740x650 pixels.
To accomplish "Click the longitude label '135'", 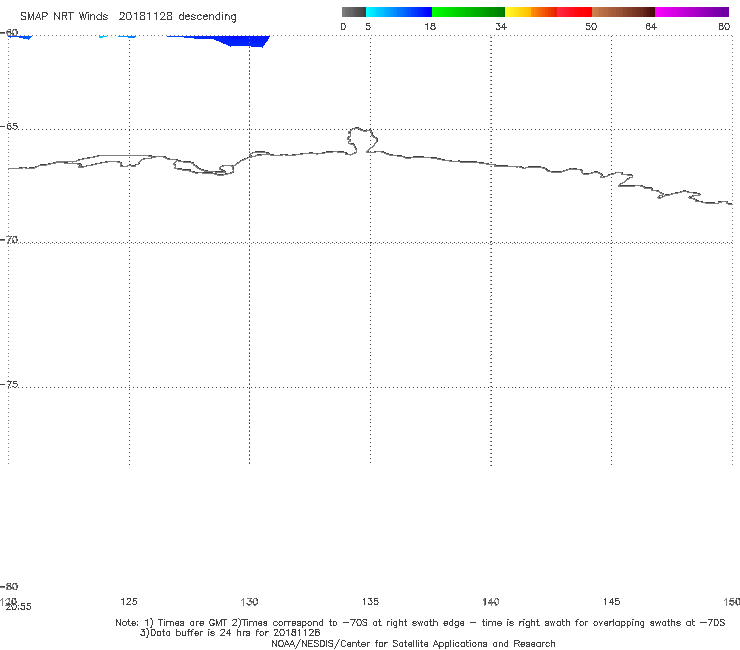I will [370, 601].
